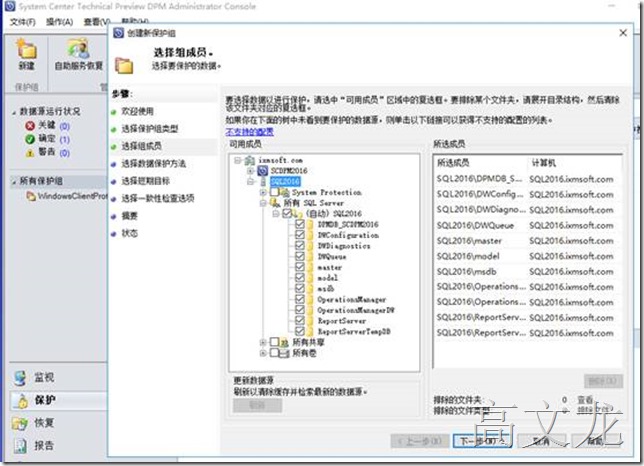
Task: Open the 文件(F) menu
Action: point(23,22)
